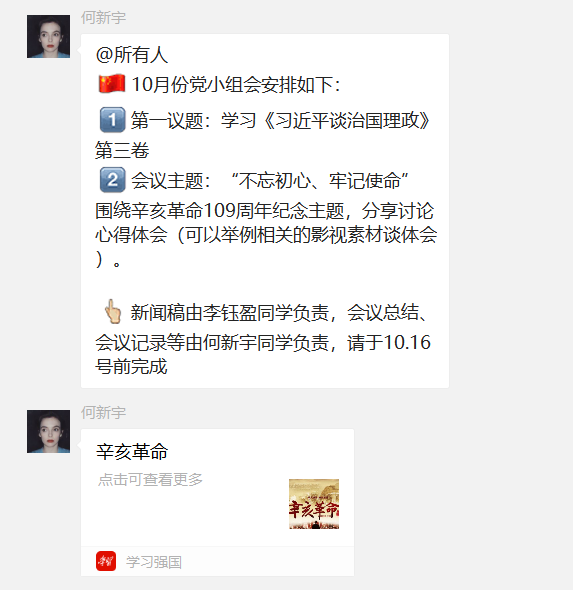Click the @所有人 mention text
Image resolution: width=574 pixels, height=590 pixels.
pos(132,55)
